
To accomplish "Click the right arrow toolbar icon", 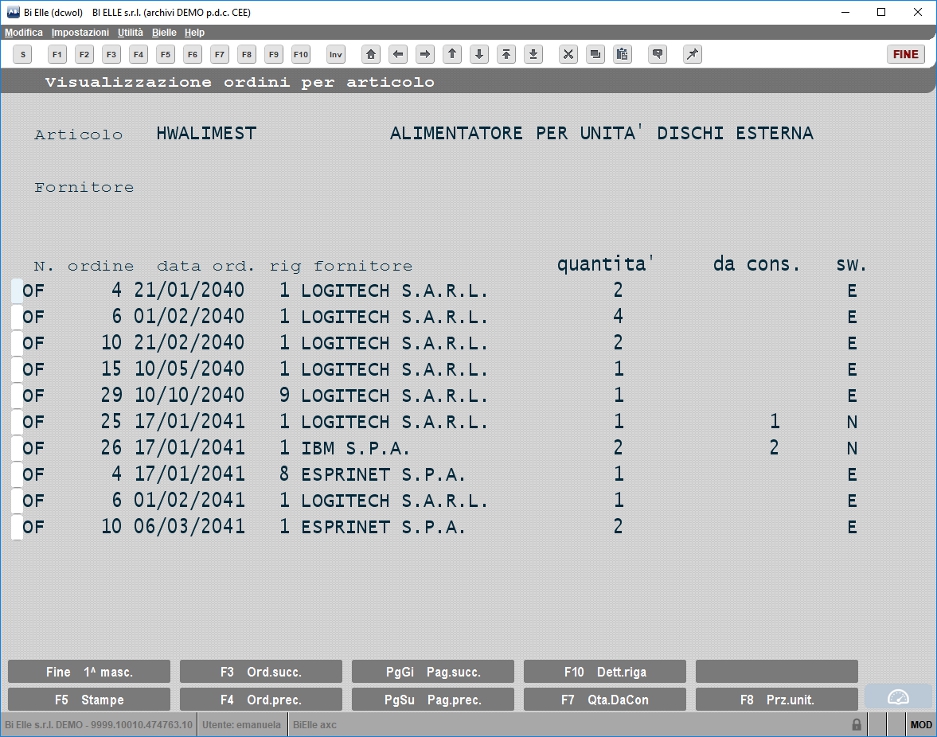I will point(425,54).
